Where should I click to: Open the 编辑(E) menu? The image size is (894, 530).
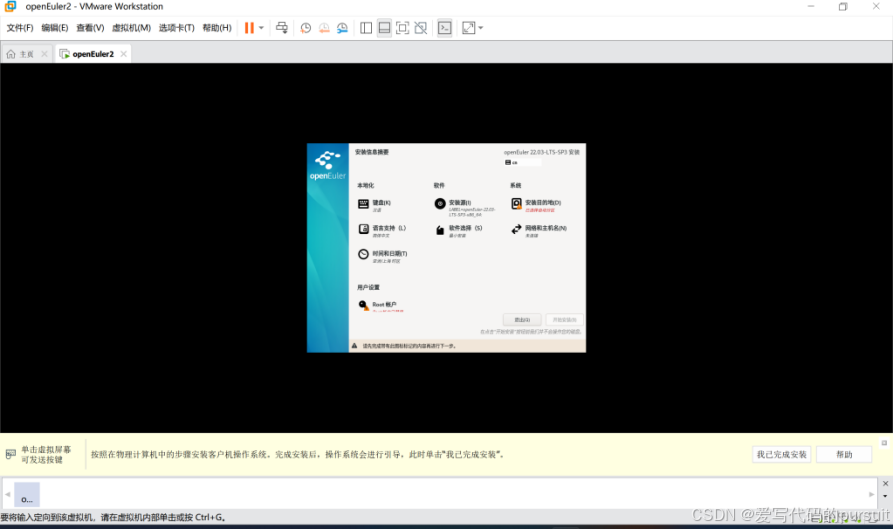point(55,28)
